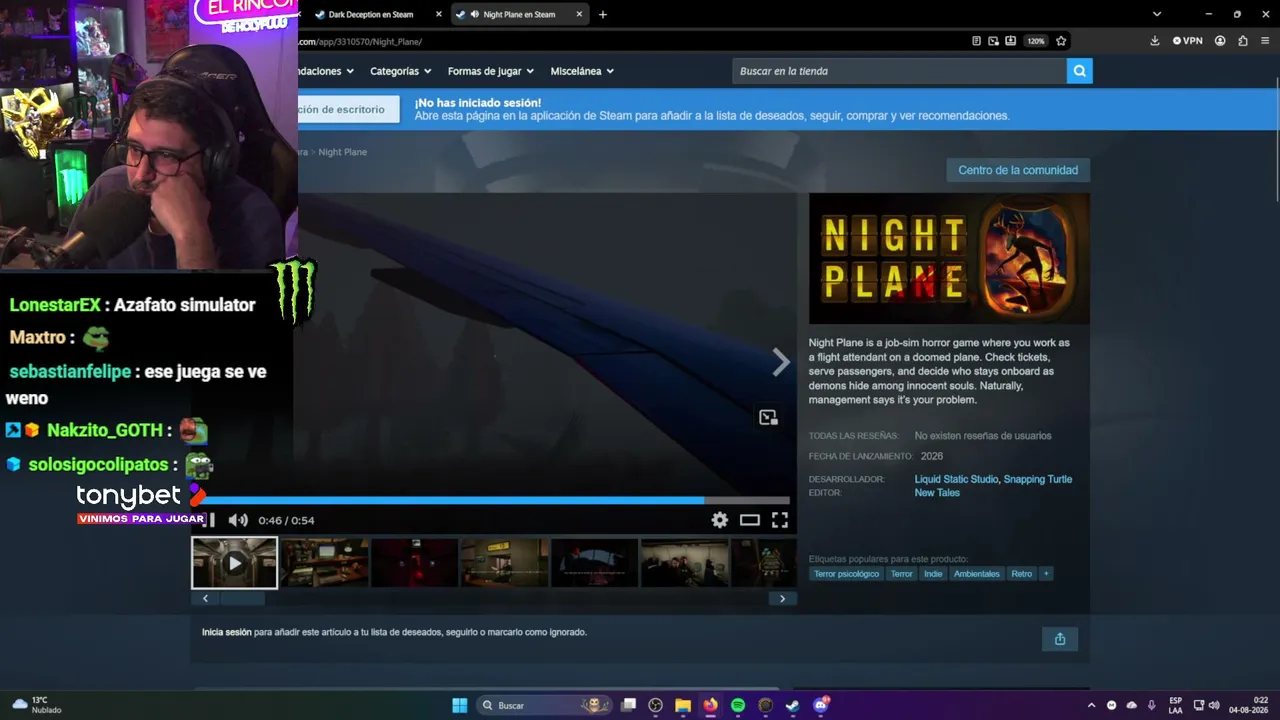The image size is (1280, 720).
Task: Select the Terror psicológico tag
Action: [x=846, y=574]
